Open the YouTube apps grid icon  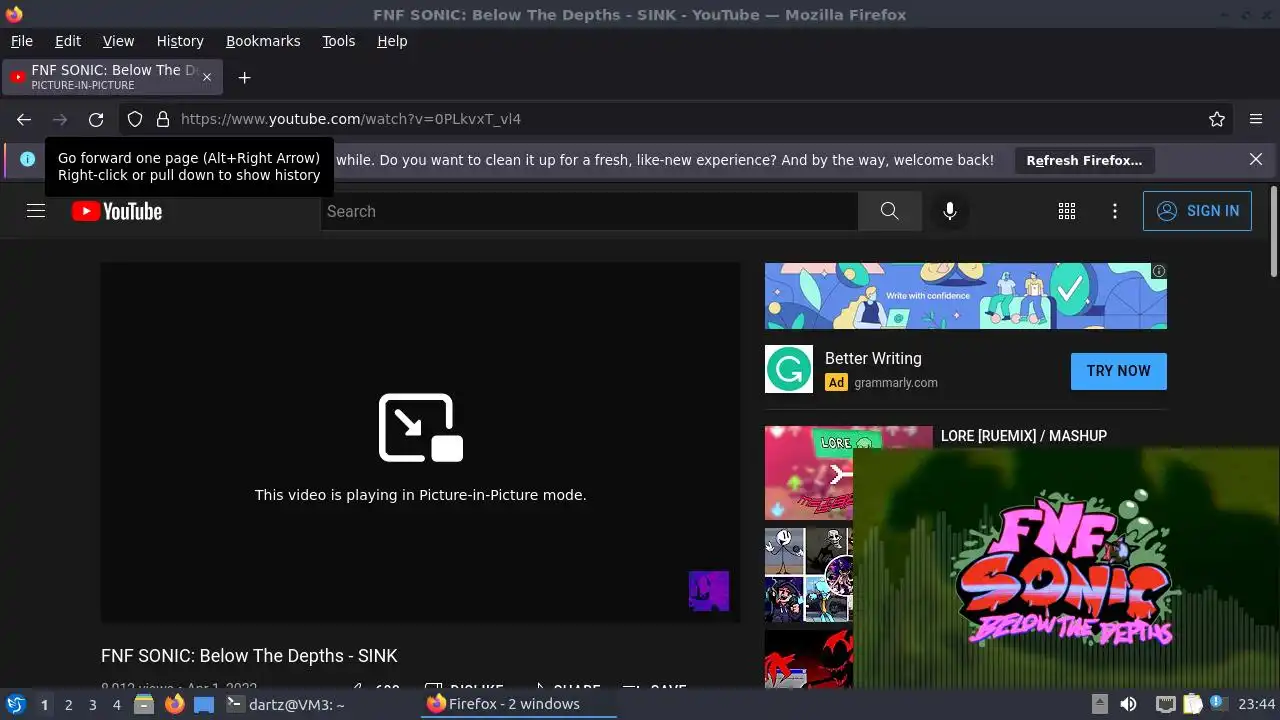[1067, 211]
